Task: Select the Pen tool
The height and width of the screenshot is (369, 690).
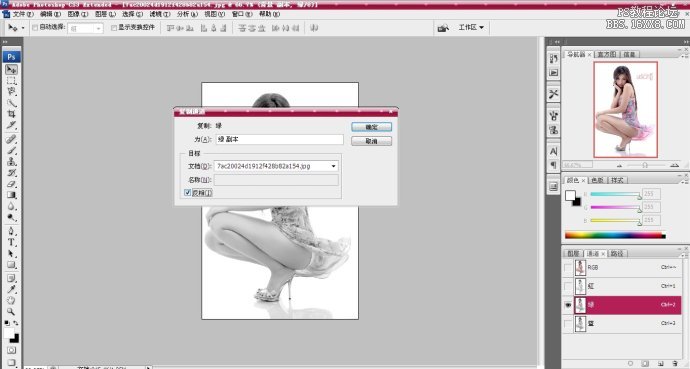Action: pos(11,231)
